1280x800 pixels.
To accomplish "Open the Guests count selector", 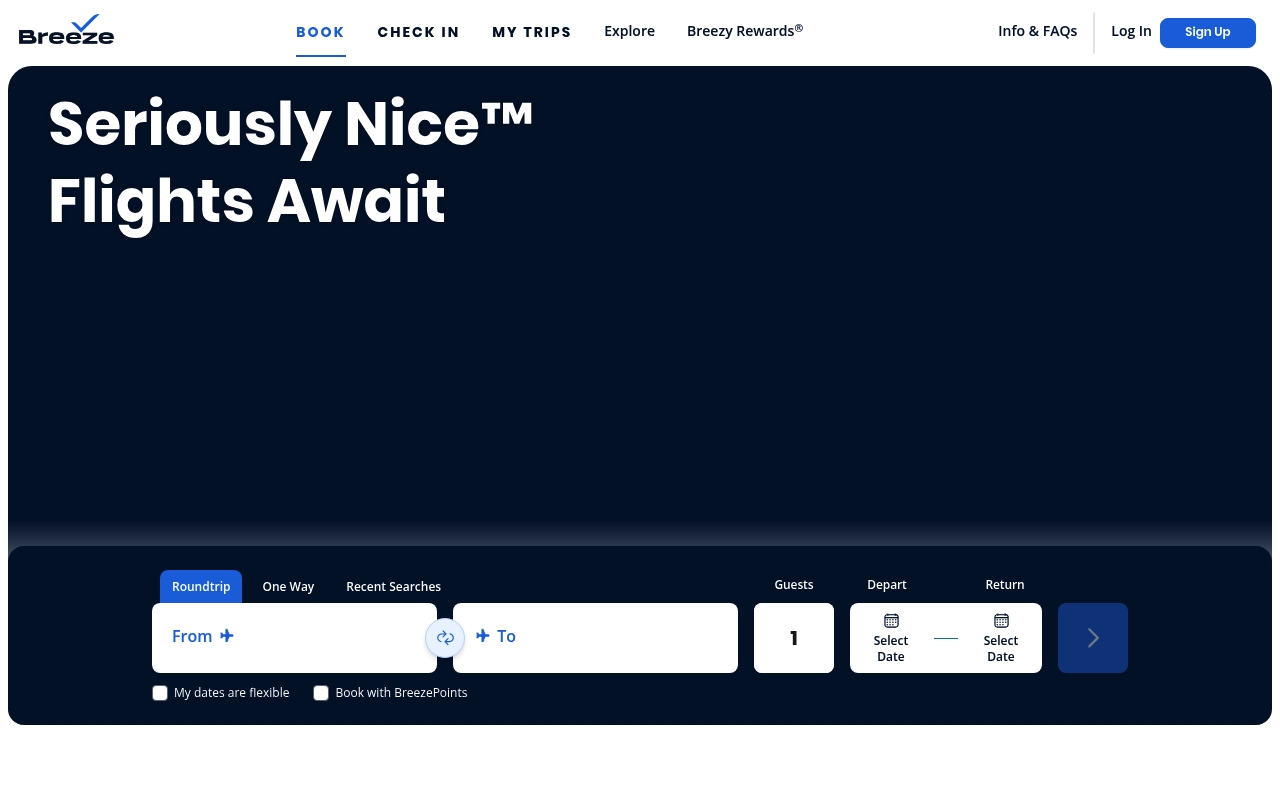I will [794, 638].
